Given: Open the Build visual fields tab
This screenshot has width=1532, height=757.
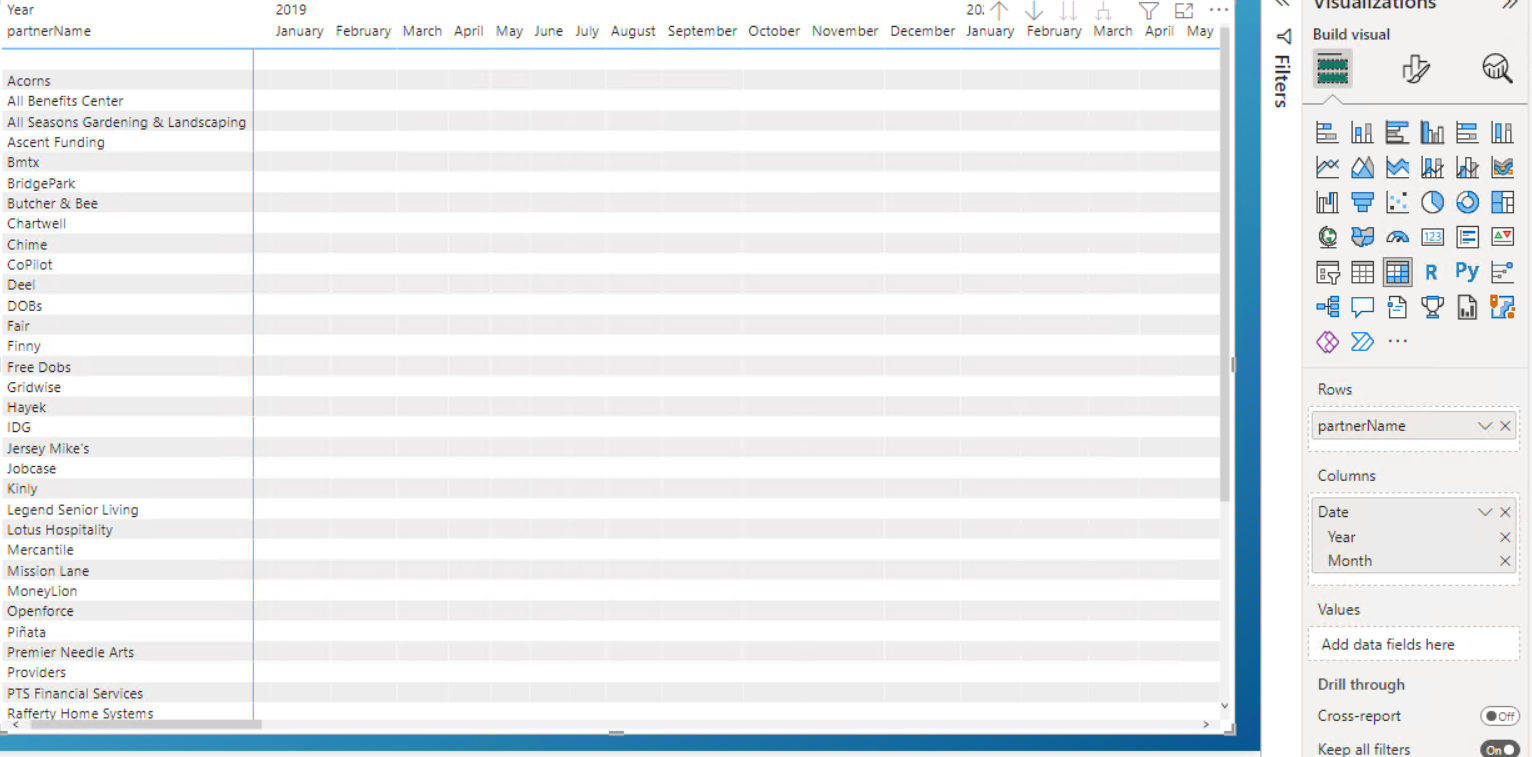Looking at the screenshot, I should point(1333,68).
